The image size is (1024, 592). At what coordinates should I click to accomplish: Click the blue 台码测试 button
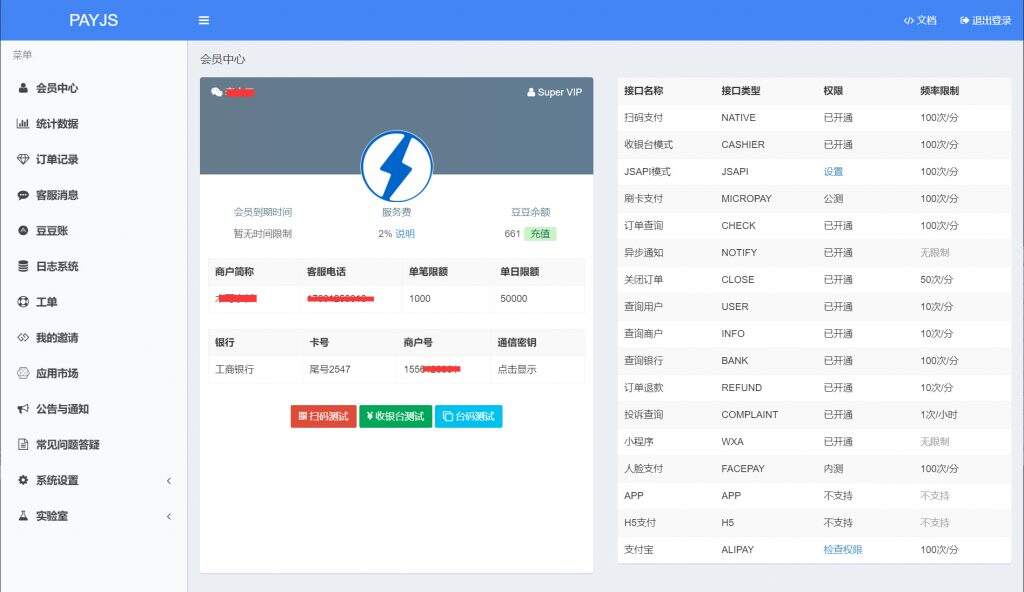468,416
